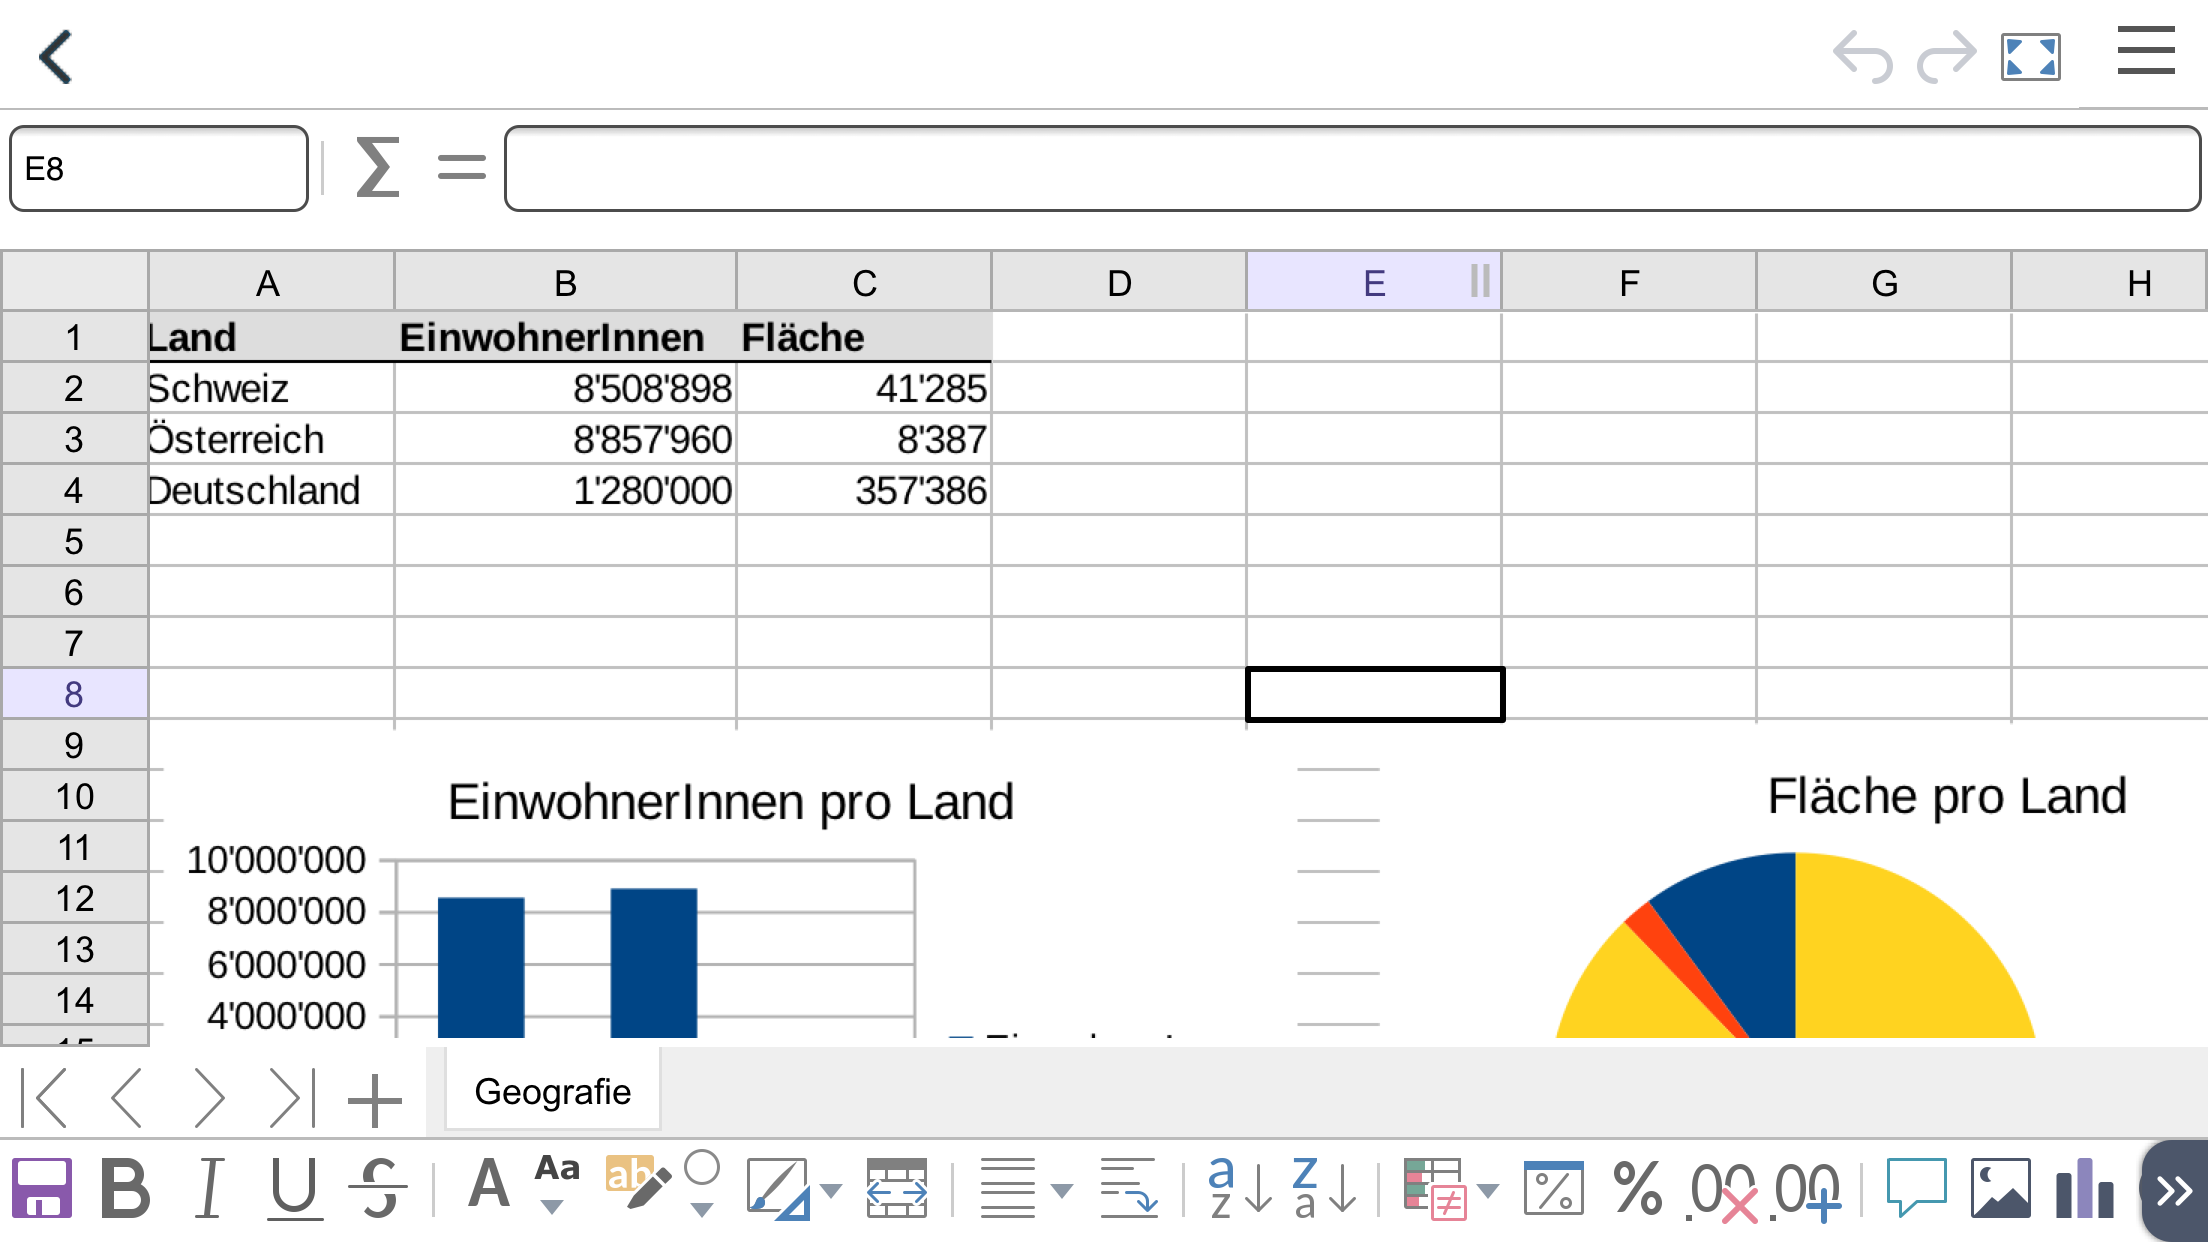Click the Sum sigma button
The image size is (2208, 1242).
378,168
